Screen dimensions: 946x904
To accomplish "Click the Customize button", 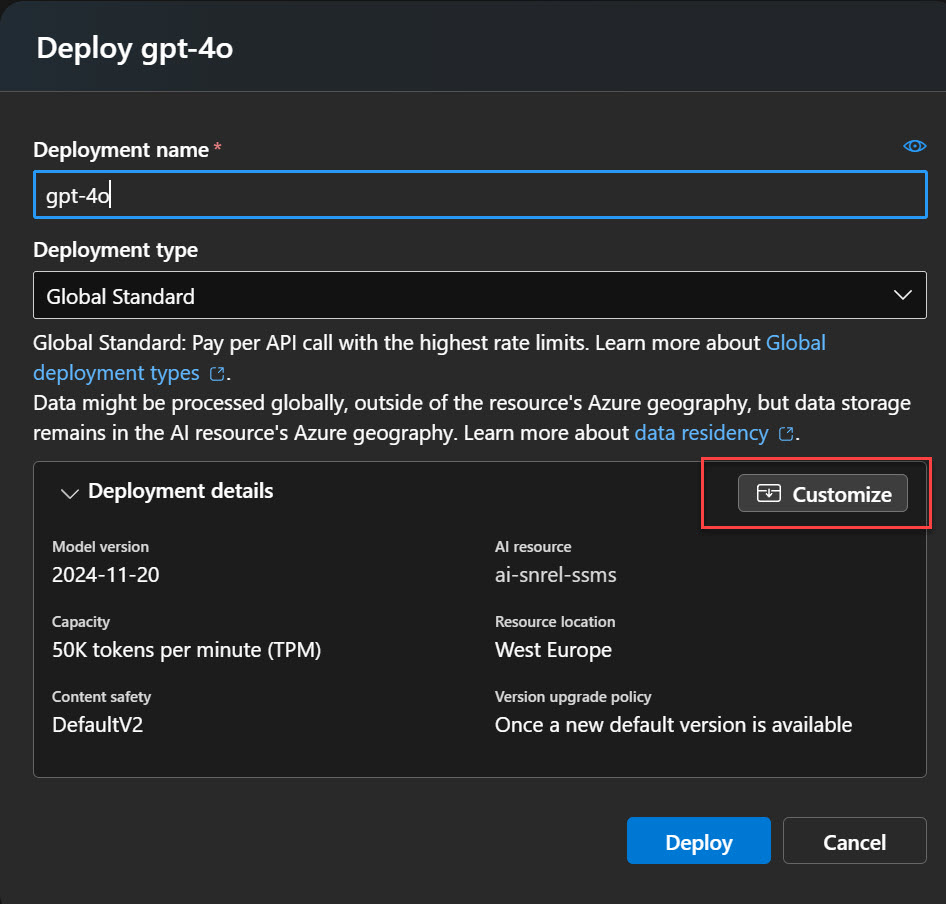I will coord(822,494).
